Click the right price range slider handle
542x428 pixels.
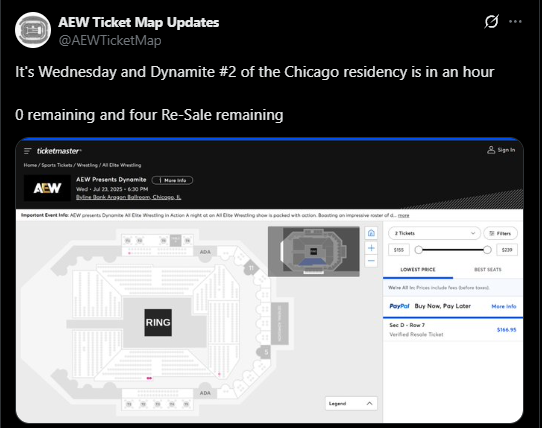[487, 250]
